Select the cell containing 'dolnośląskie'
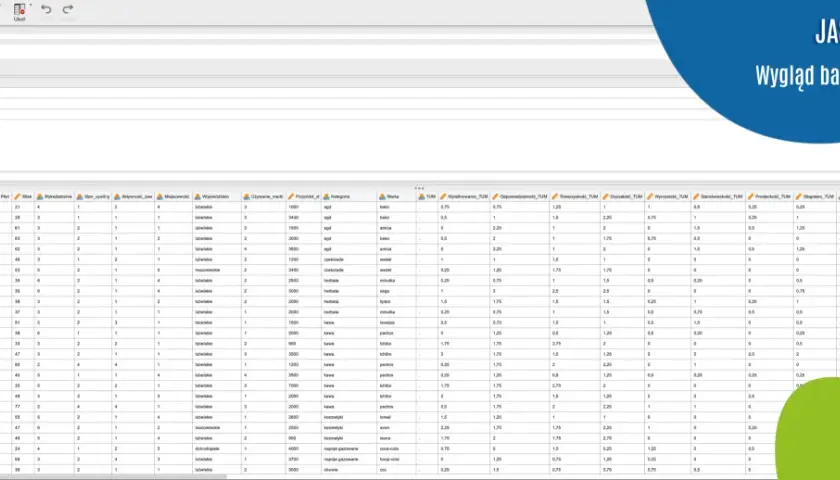The image size is (840, 480). coord(217,449)
